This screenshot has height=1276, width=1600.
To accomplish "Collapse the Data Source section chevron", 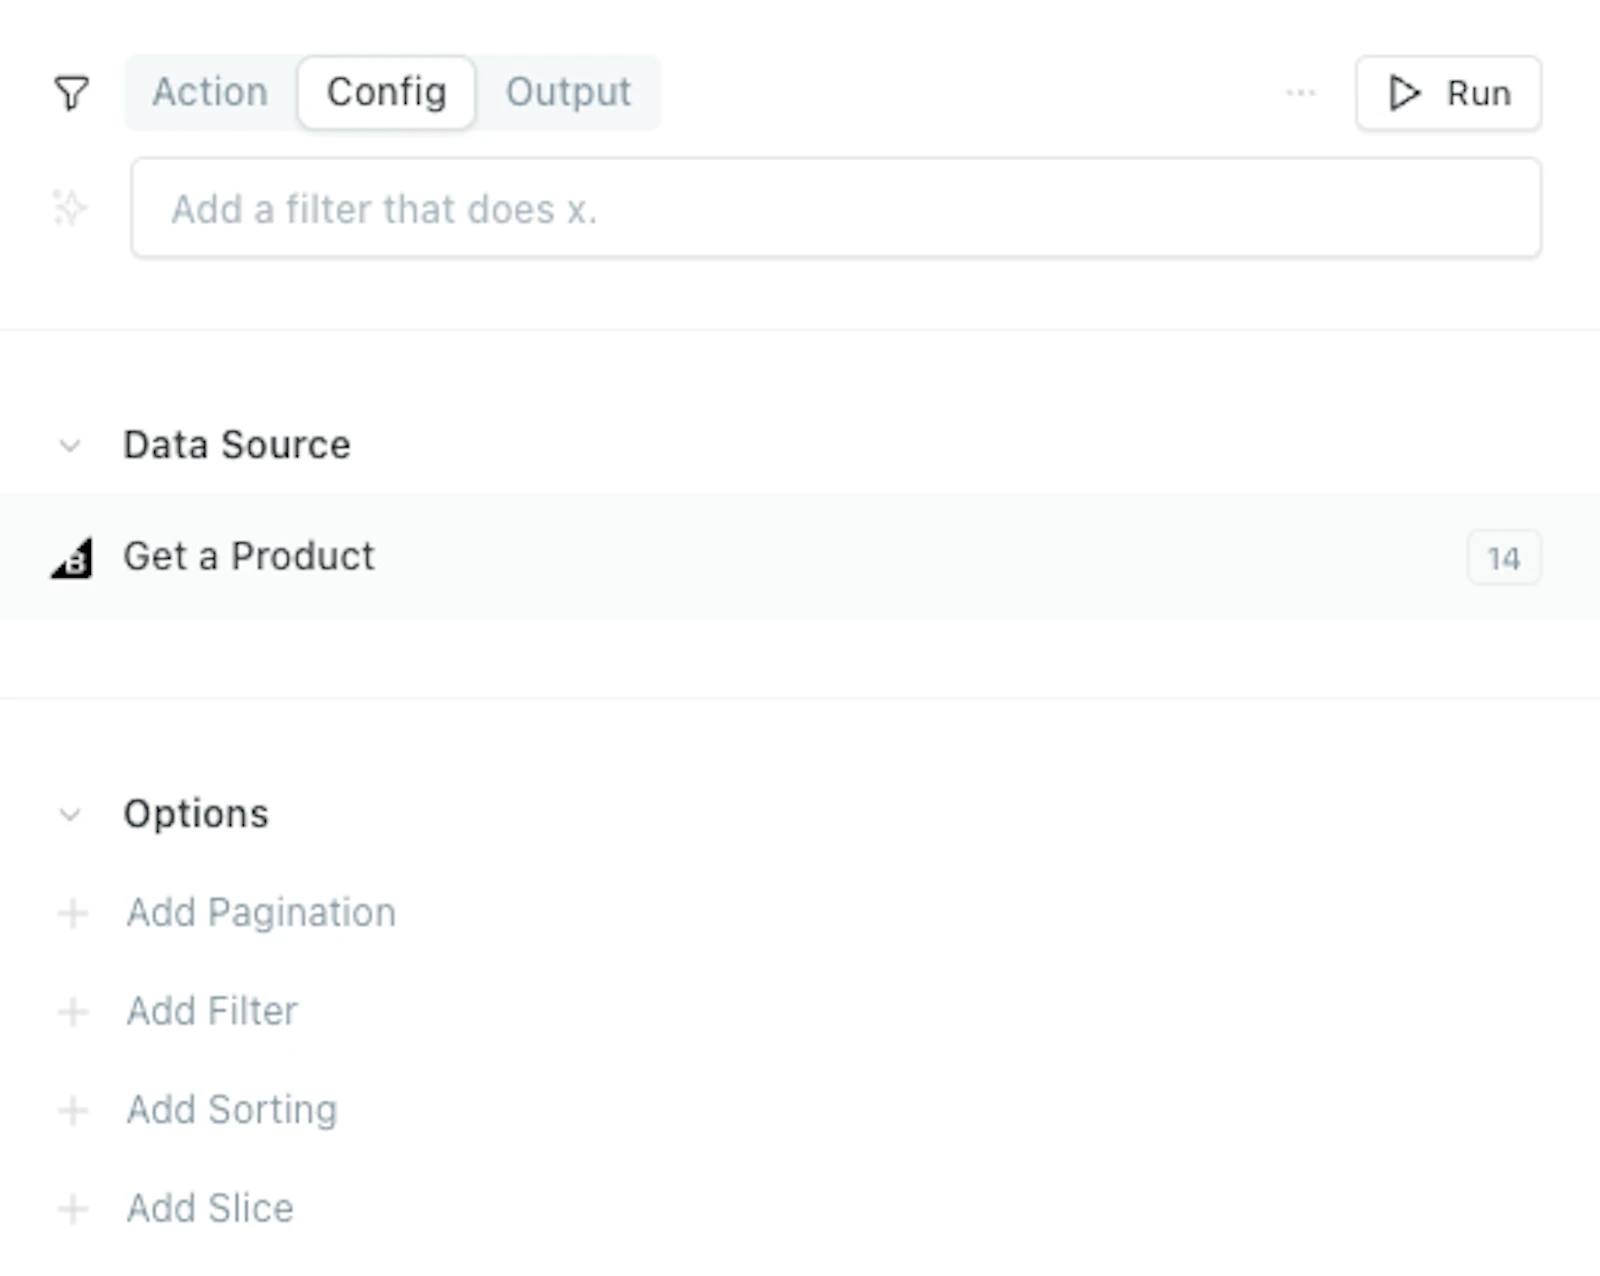I will [70, 446].
